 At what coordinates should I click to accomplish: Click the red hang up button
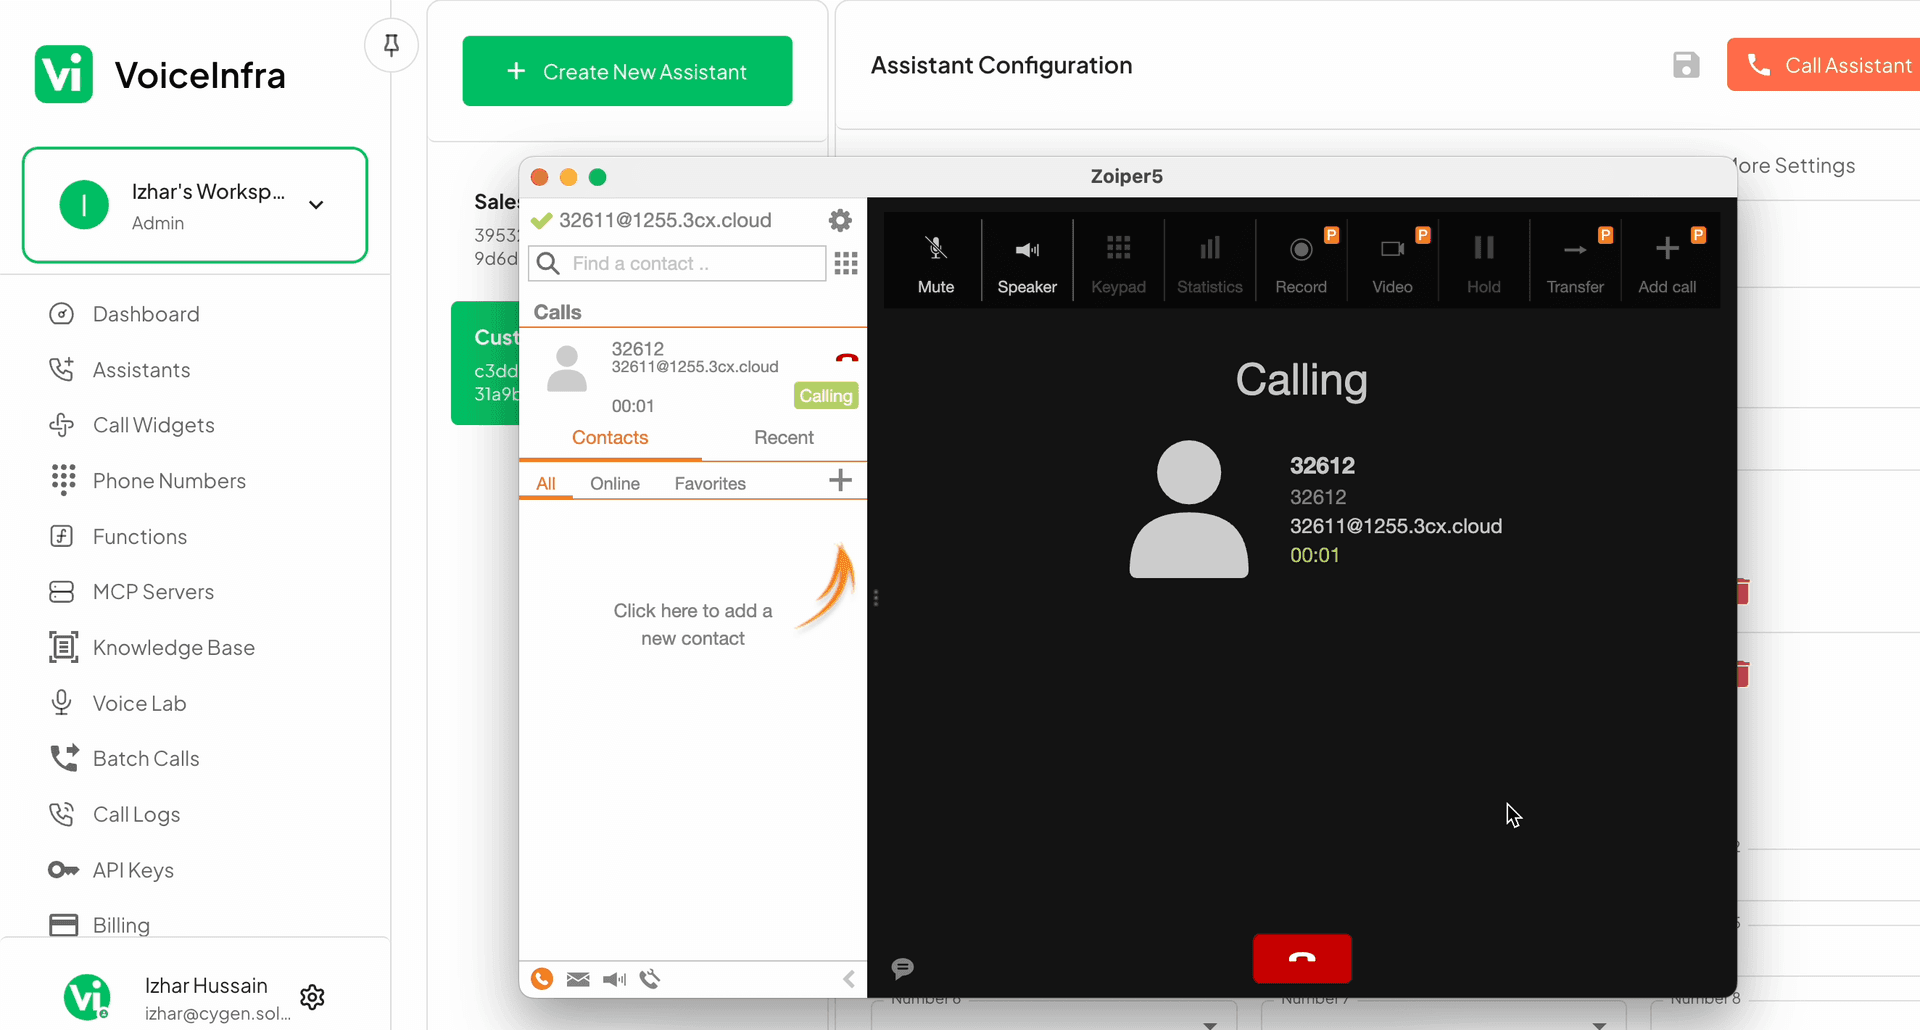click(1301, 958)
